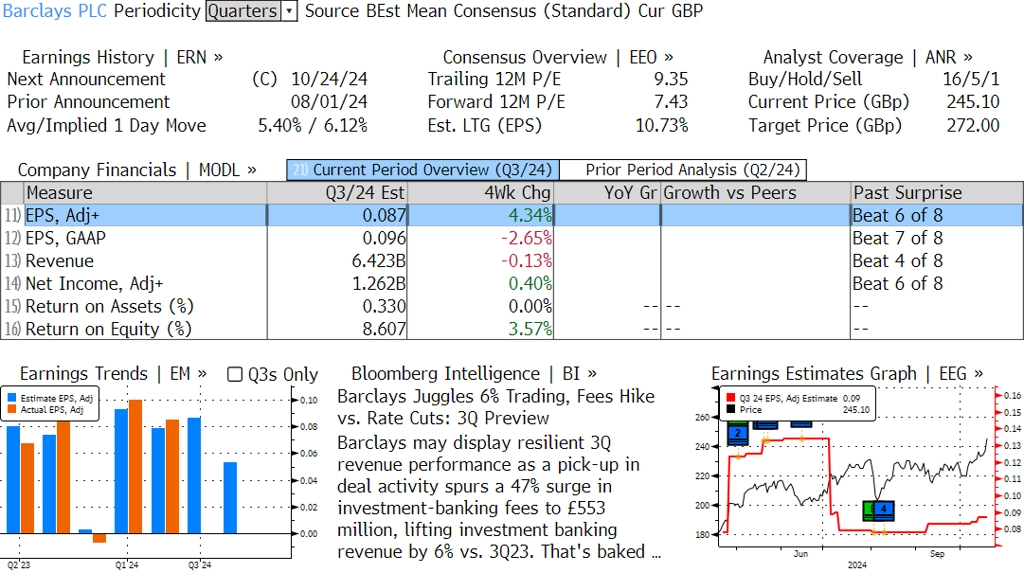Viewport: 1024px width, 573px height.
Task: Click the Prior Announcement date 08/01/24
Action: coord(329,102)
